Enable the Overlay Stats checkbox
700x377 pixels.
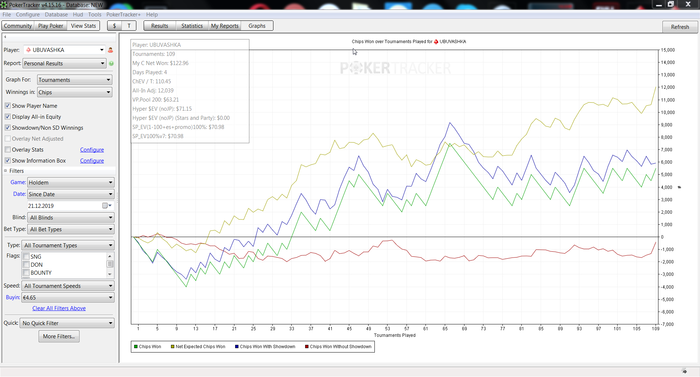click(x=8, y=150)
